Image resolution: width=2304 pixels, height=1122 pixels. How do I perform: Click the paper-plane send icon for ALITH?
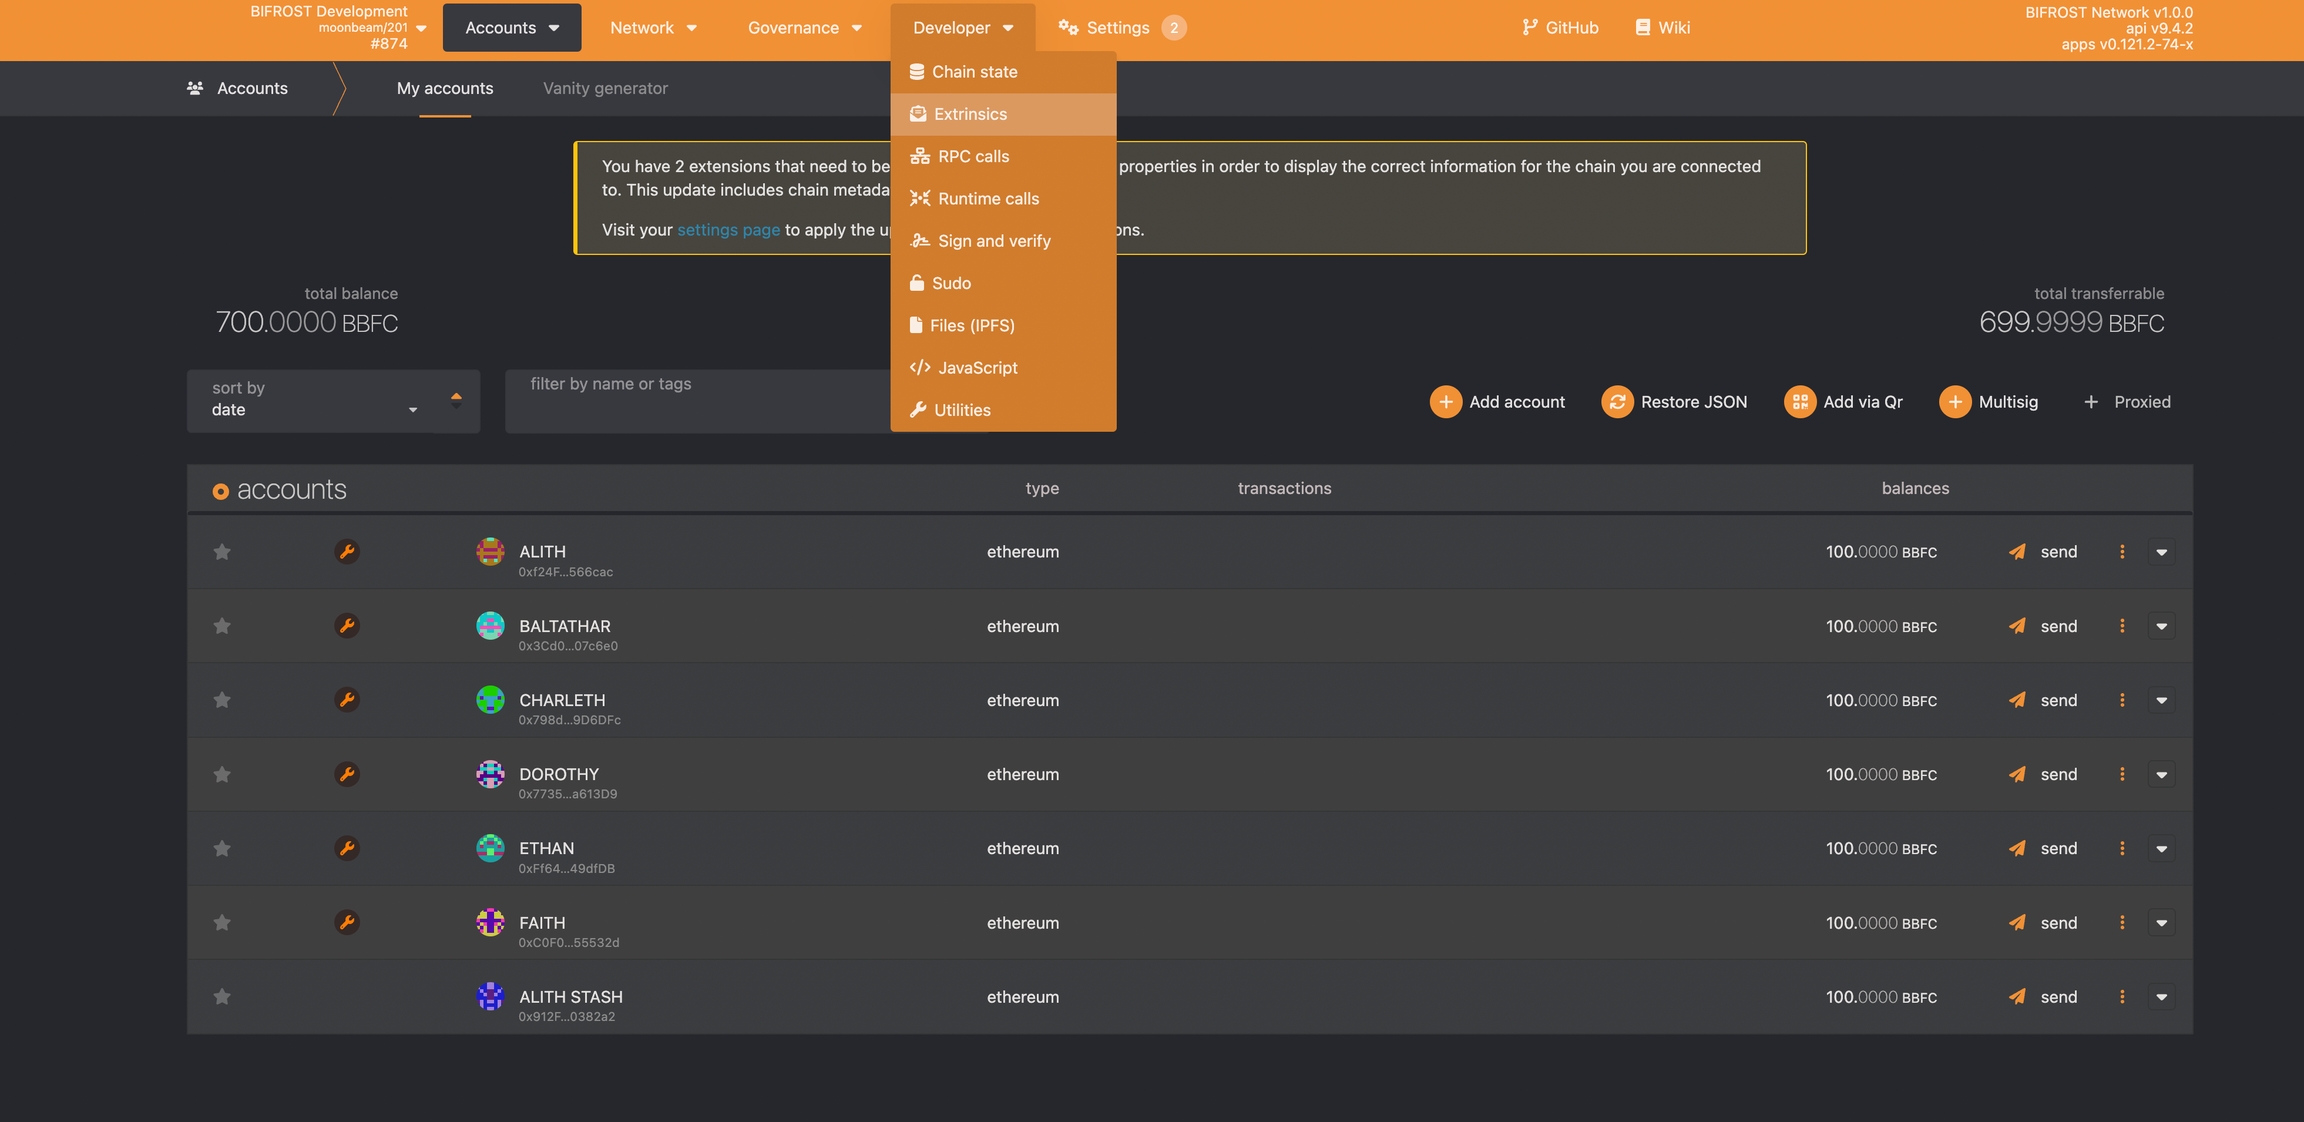[2017, 552]
